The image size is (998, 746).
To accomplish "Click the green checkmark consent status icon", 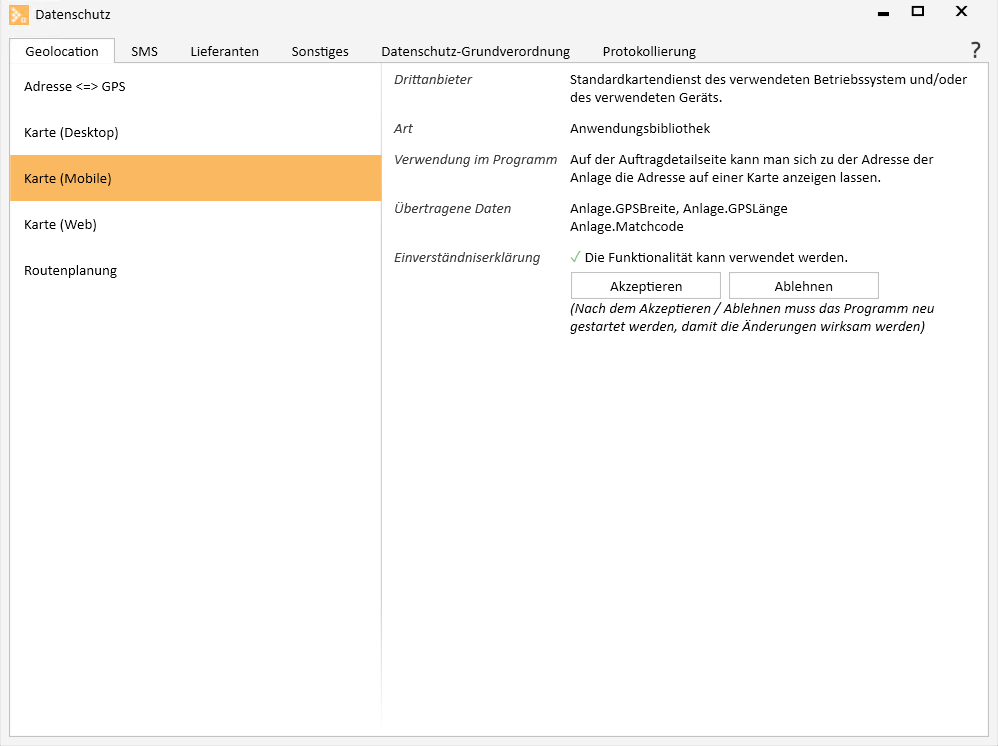I will click(x=575, y=258).
